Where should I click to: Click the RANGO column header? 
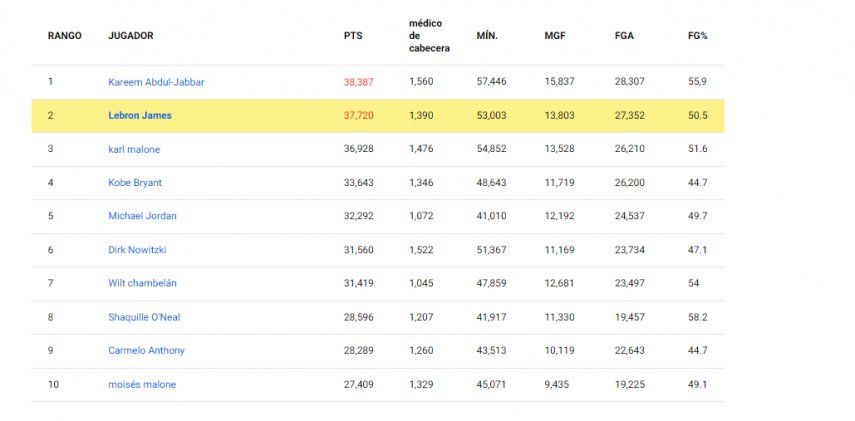(x=65, y=36)
